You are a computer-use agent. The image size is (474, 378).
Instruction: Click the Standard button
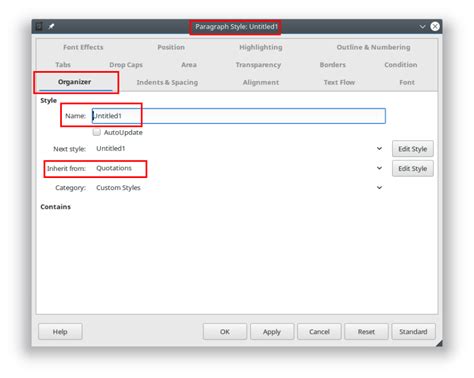coord(413,332)
